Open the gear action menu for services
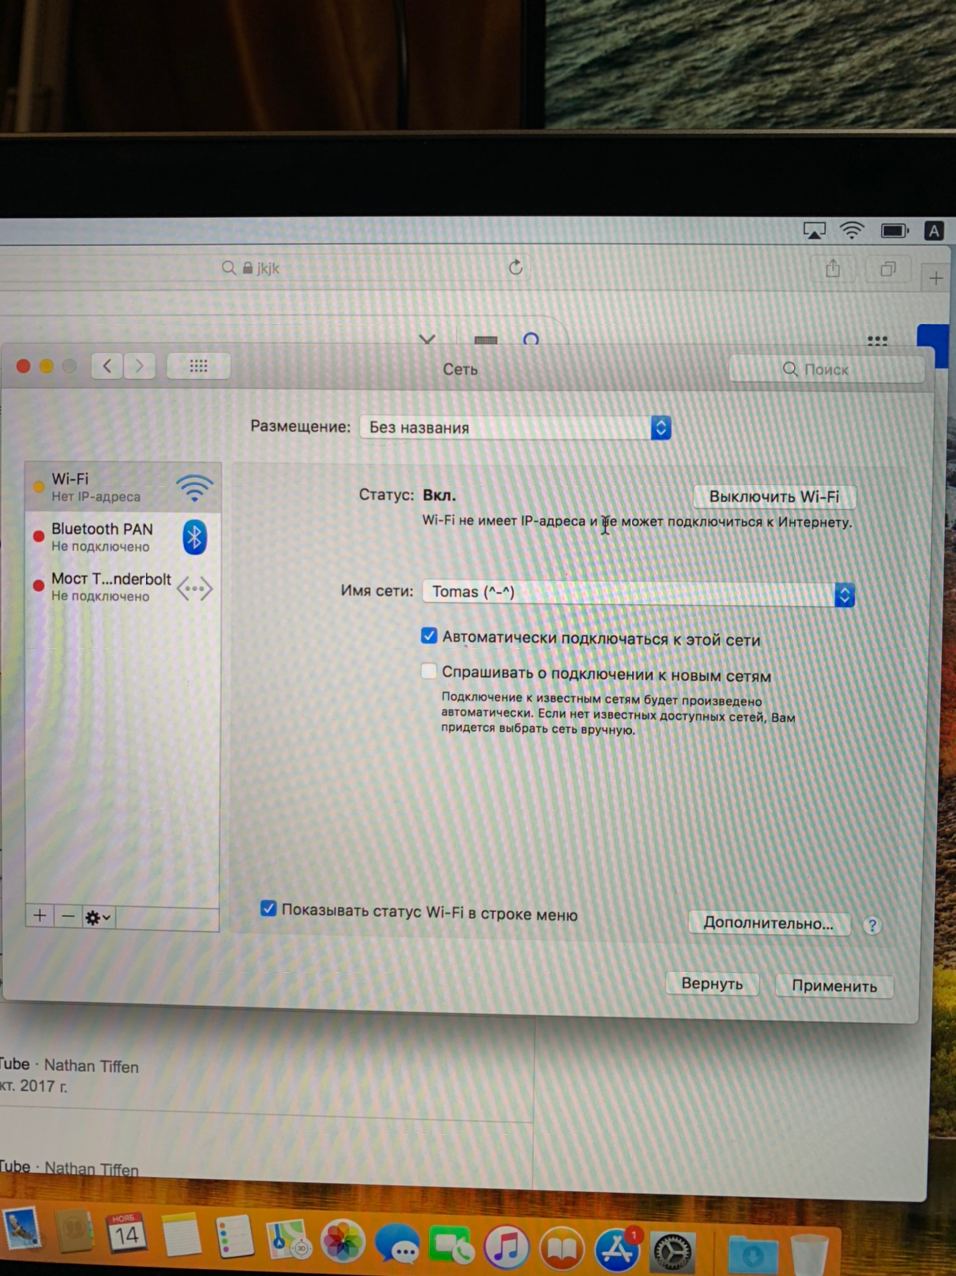This screenshot has width=956, height=1276. click(x=97, y=917)
